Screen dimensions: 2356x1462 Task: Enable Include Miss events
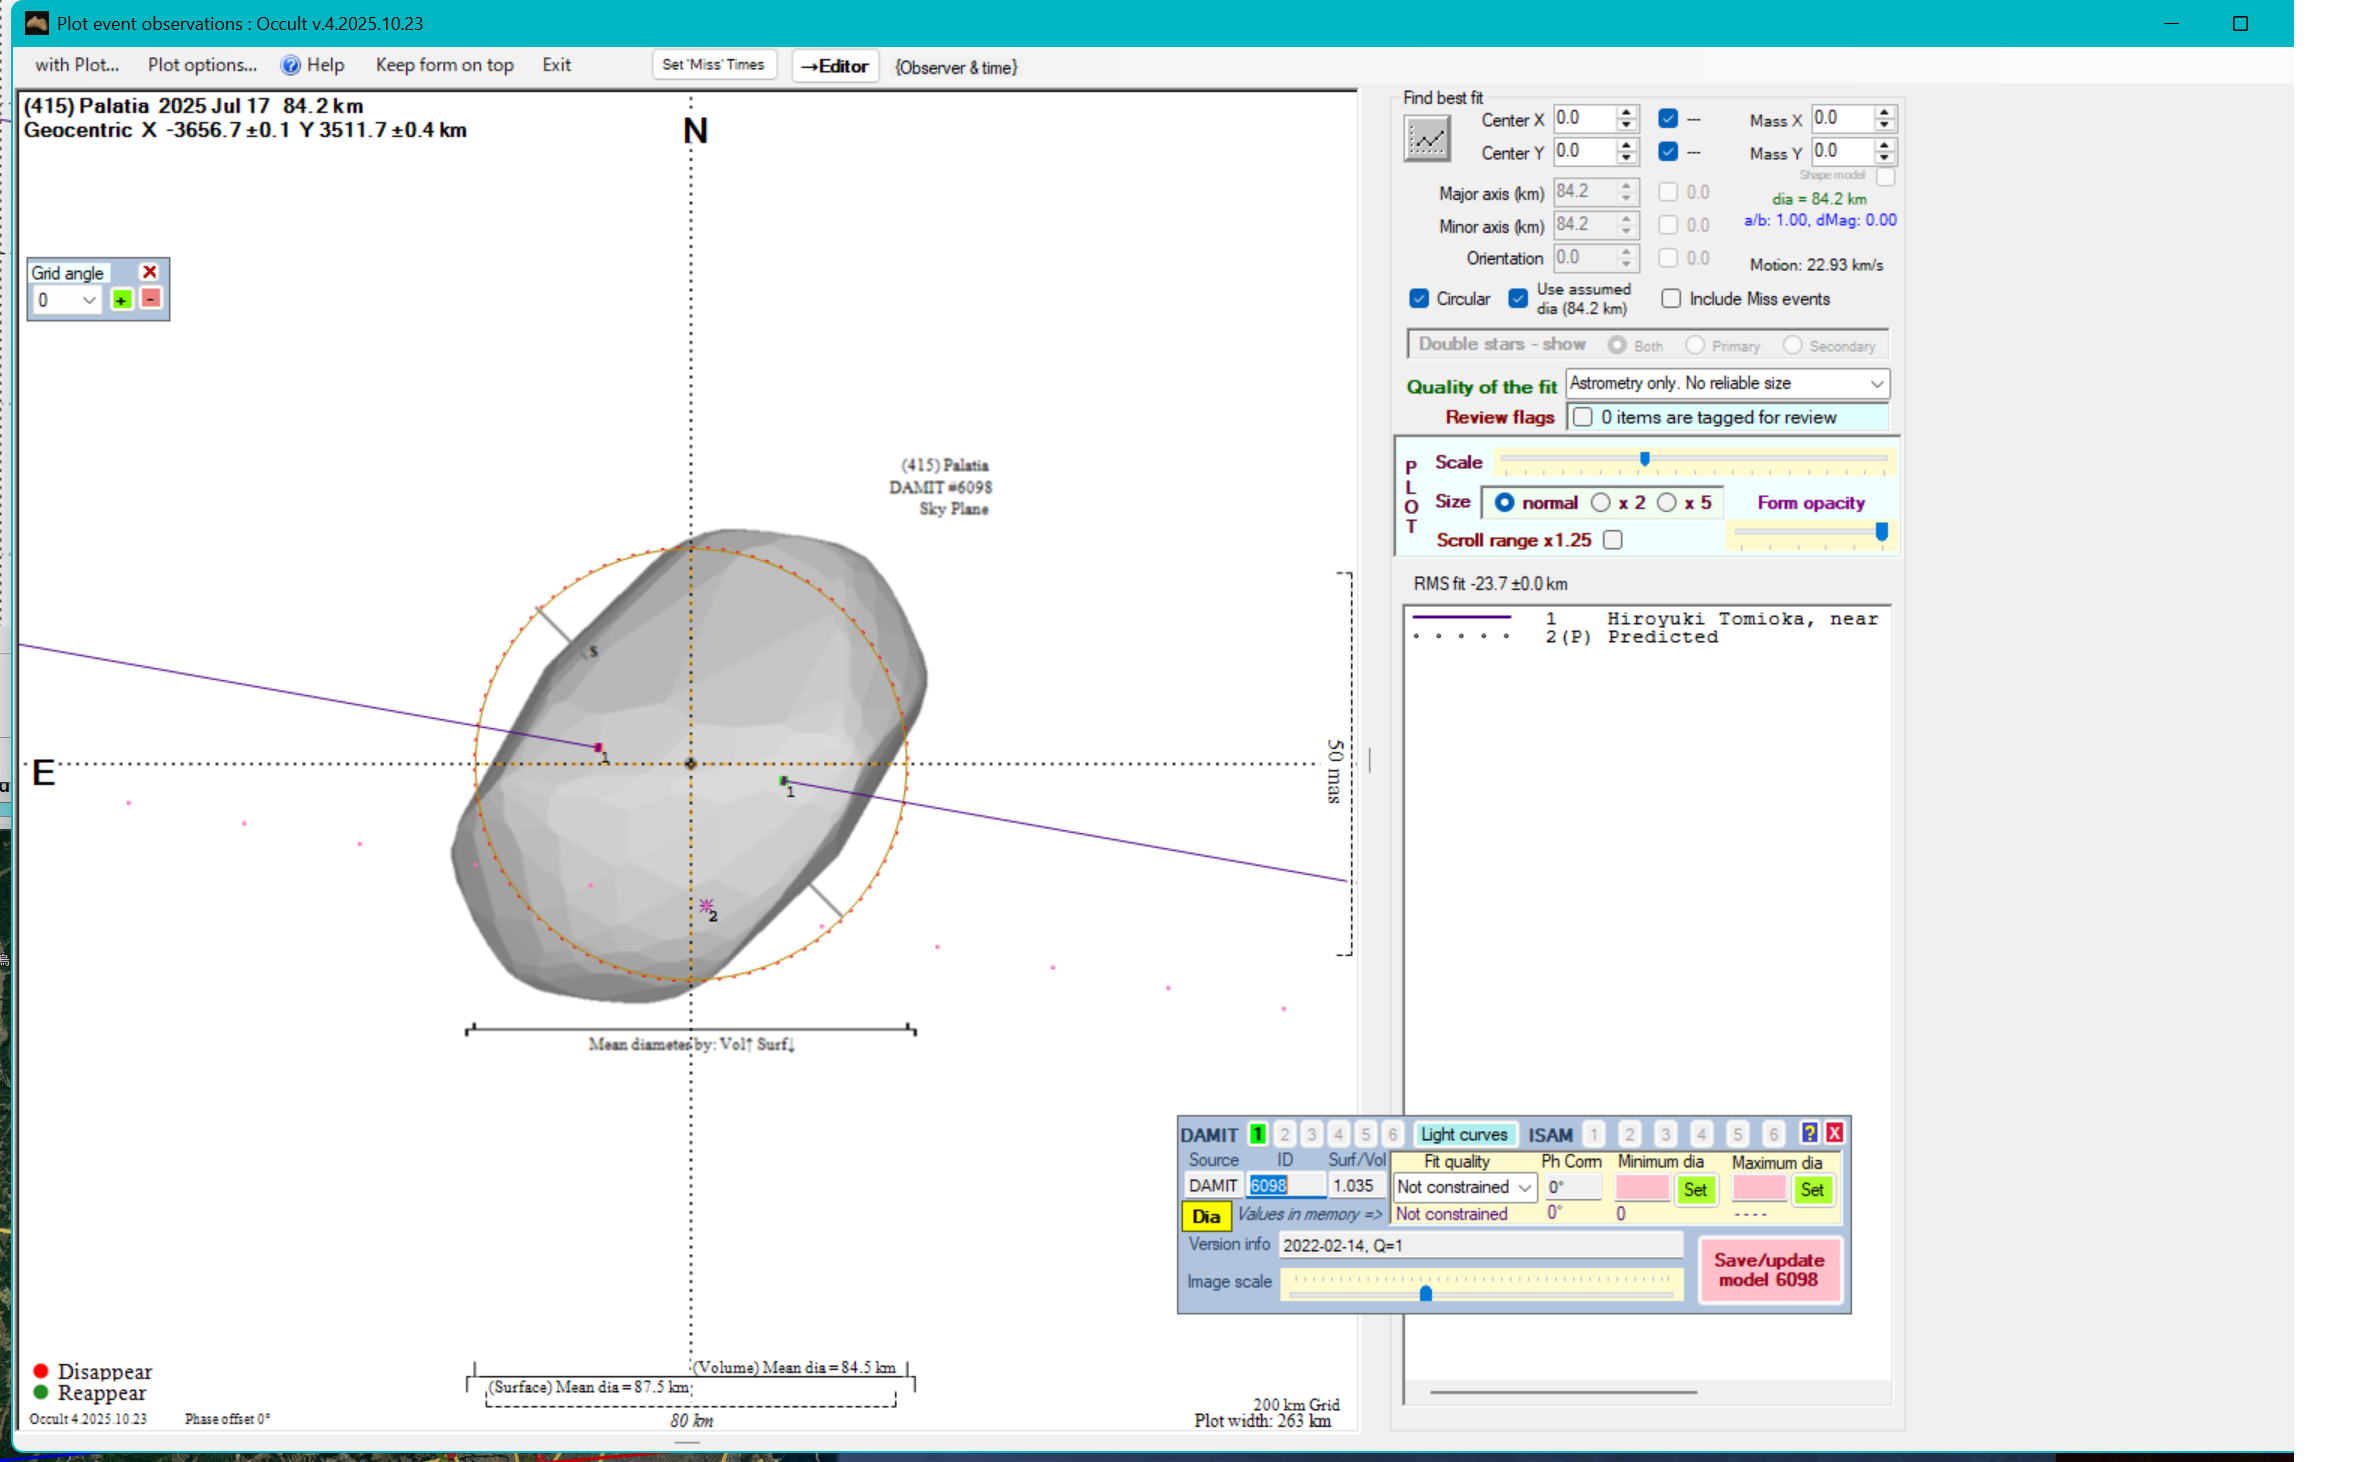click(1670, 299)
